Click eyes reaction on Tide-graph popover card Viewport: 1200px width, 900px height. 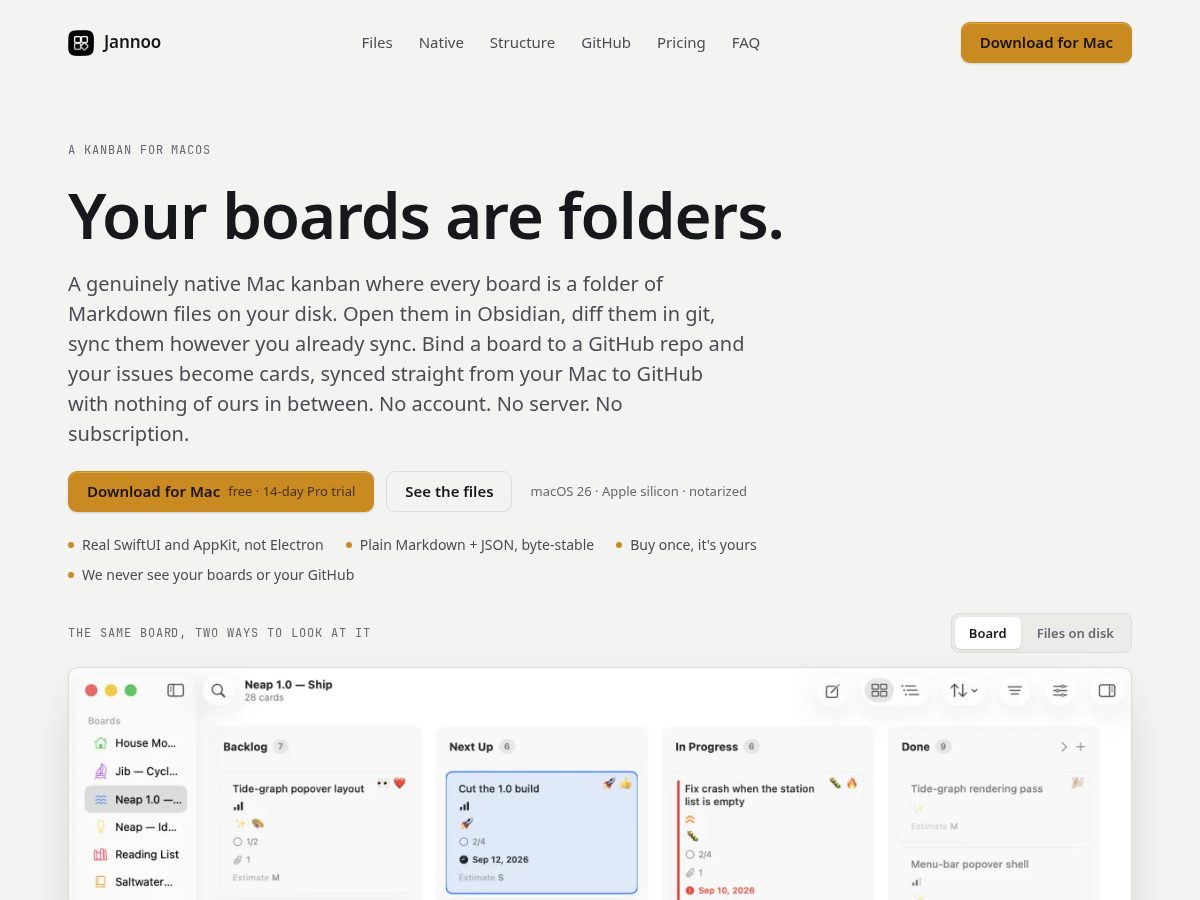[383, 783]
